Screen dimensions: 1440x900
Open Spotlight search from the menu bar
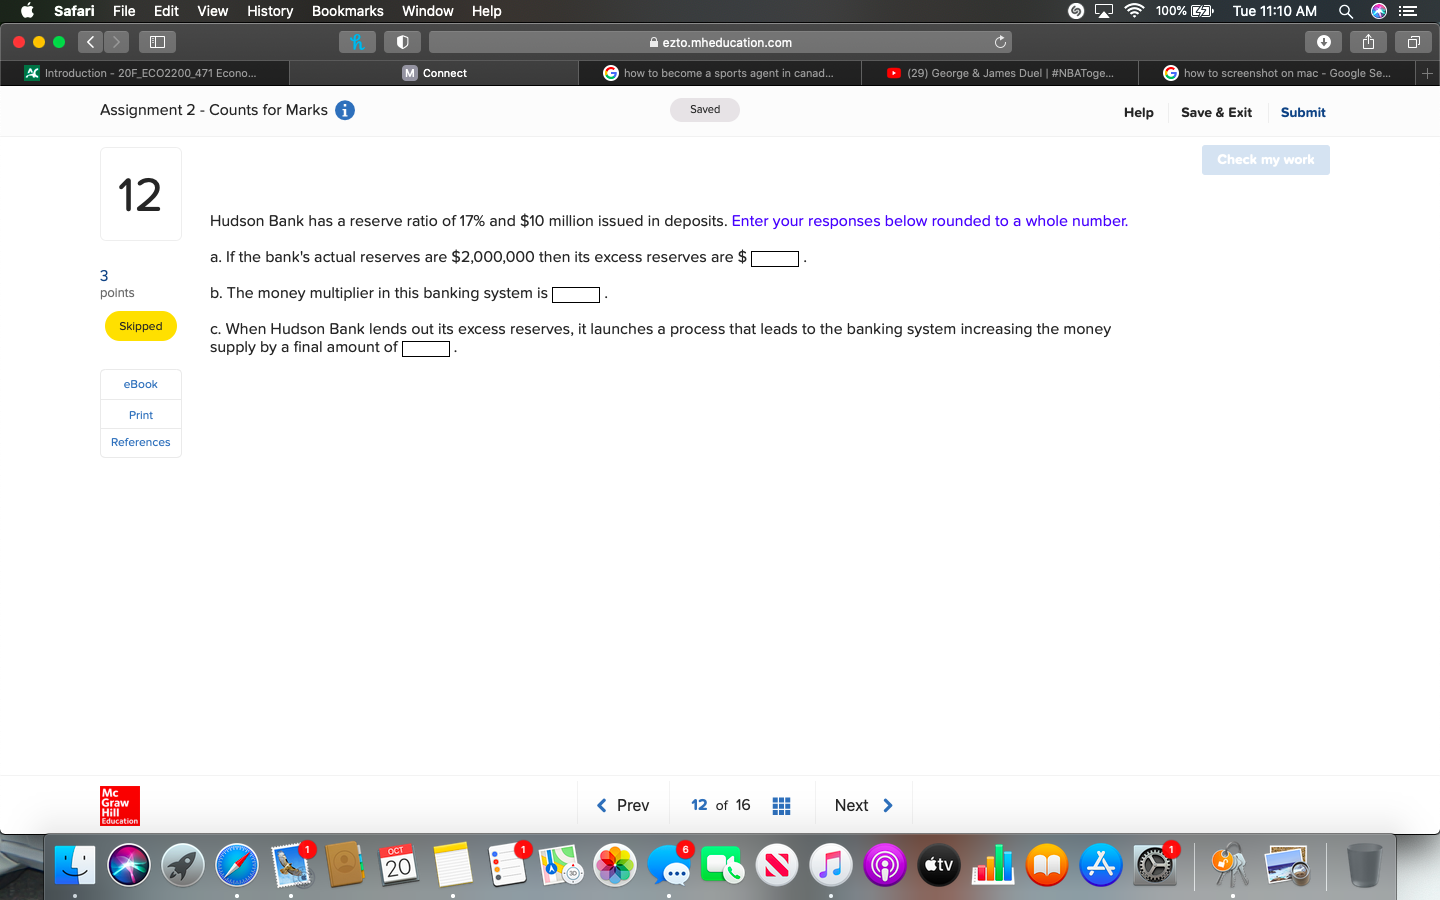[x=1346, y=11]
